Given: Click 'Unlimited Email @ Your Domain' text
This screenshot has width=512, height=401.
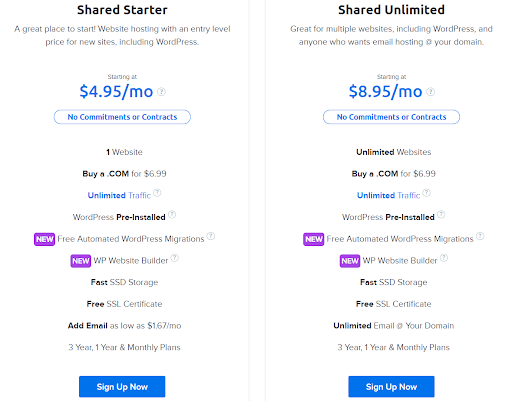Looking at the screenshot, I should click(x=394, y=326).
